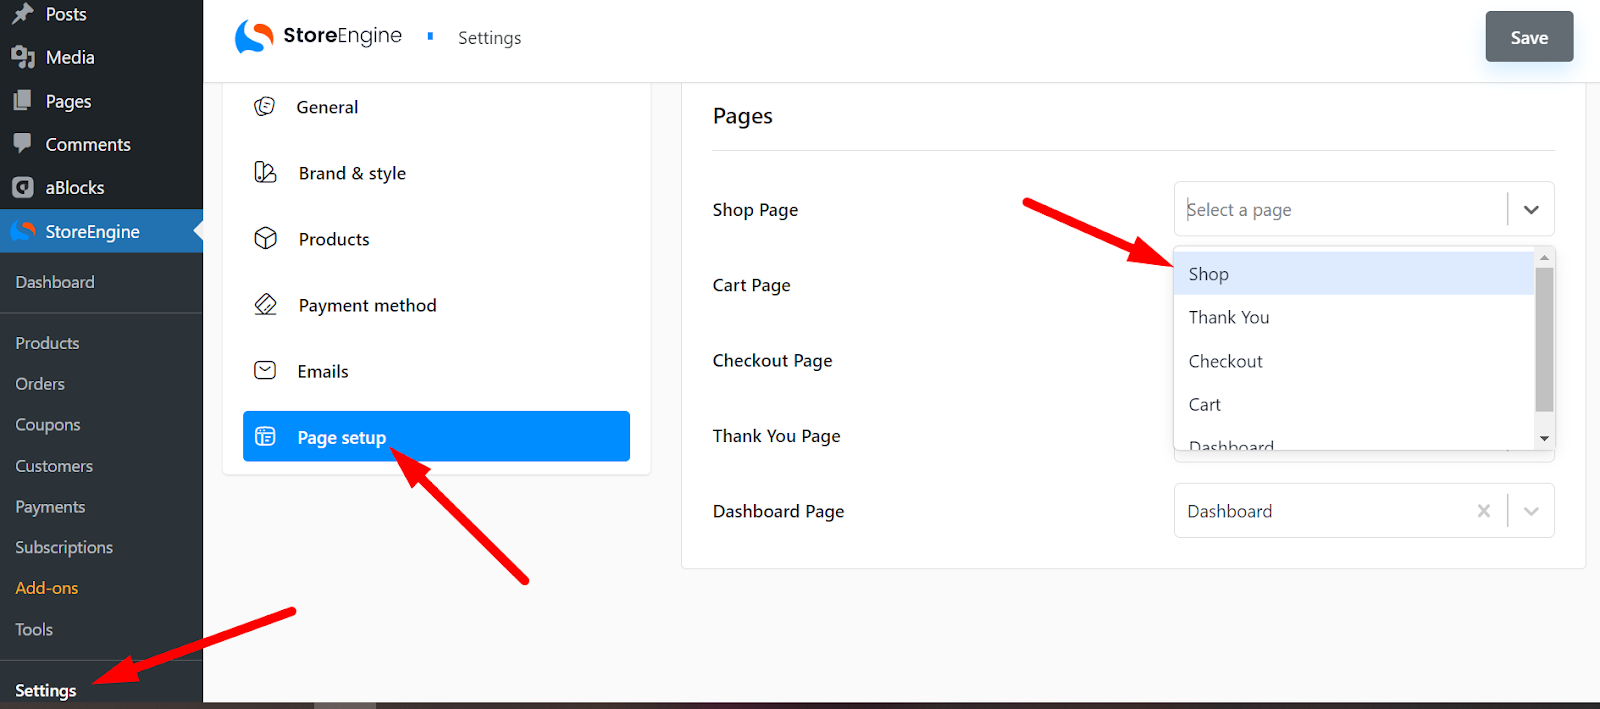Go to the Tools submenu link
This screenshot has width=1600, height=709.
pos(34,629)
